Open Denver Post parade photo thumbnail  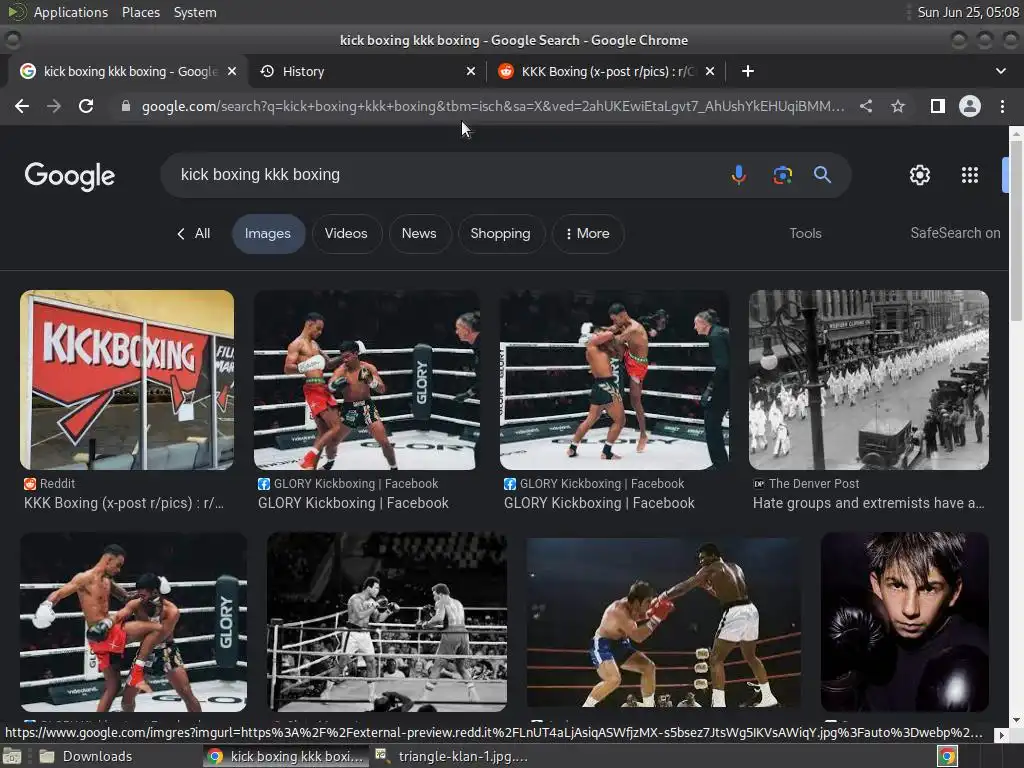coord(869,379)
